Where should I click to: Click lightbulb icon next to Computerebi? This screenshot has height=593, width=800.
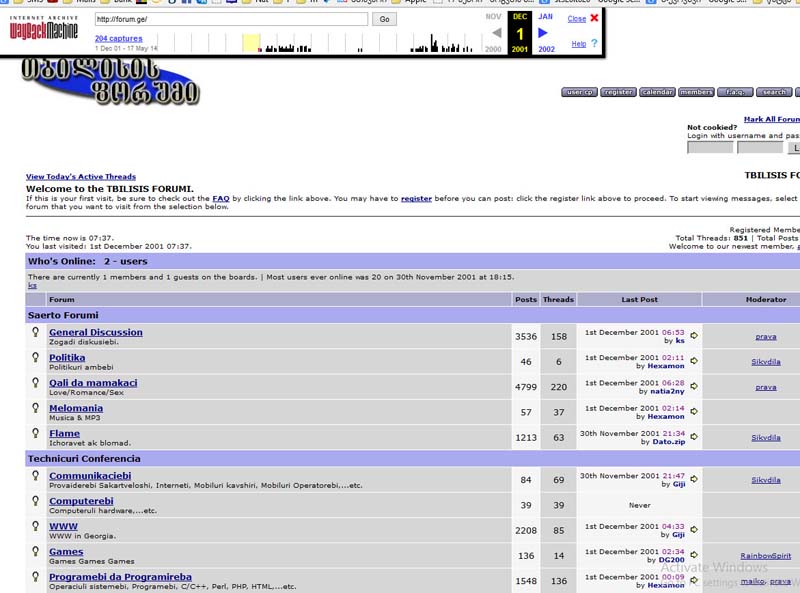35,501
